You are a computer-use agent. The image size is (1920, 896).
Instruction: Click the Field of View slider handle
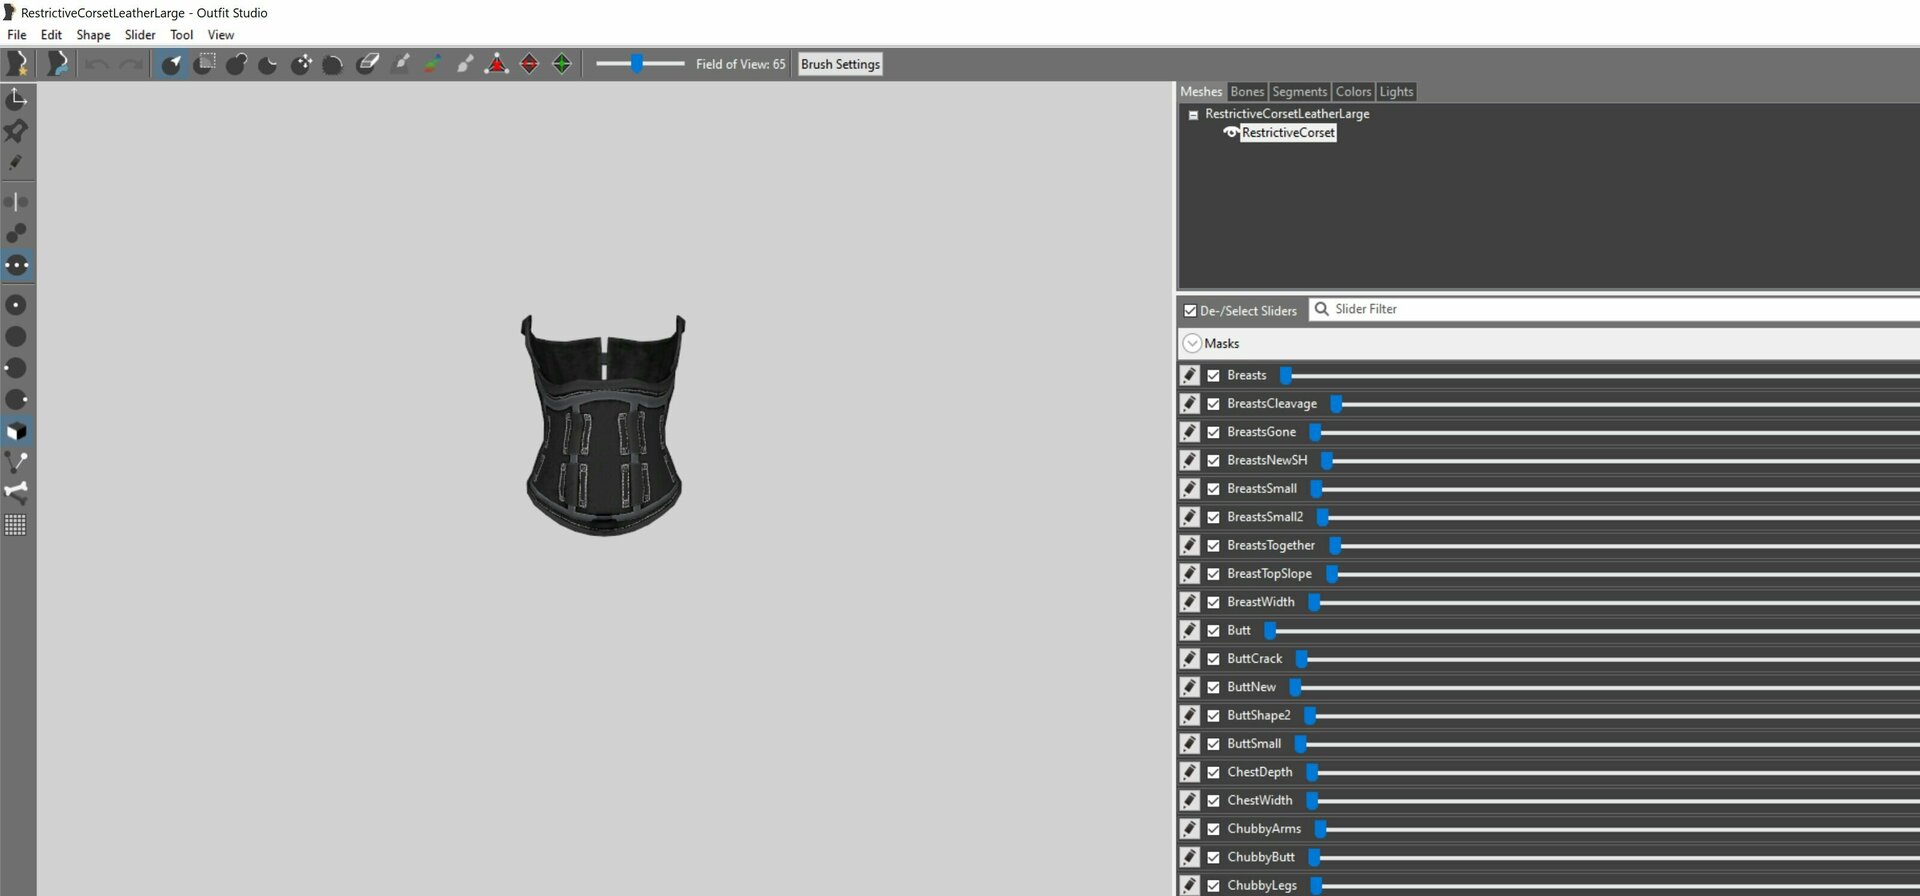tap(637, 64)
